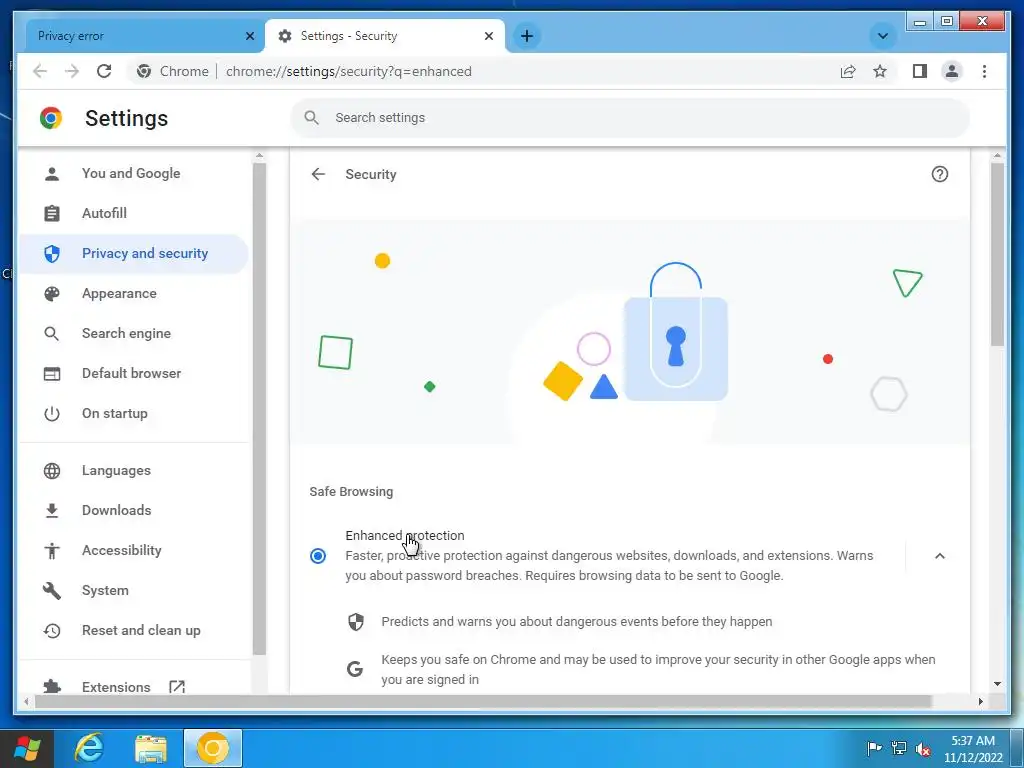Image resolution: width=1024 pixels, height=768 pixels.
Task: Go to Downloads settings
Action: click(x=134, y=511)
